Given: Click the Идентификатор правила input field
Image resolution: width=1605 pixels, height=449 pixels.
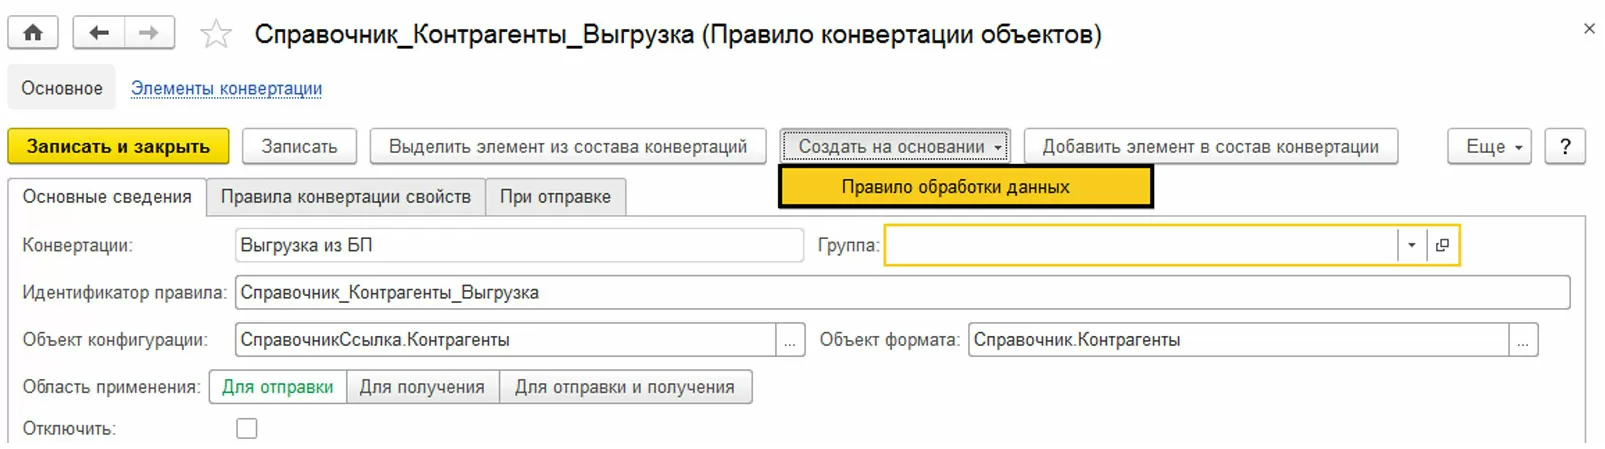Looking at the screenshot, I should point(902,293).
